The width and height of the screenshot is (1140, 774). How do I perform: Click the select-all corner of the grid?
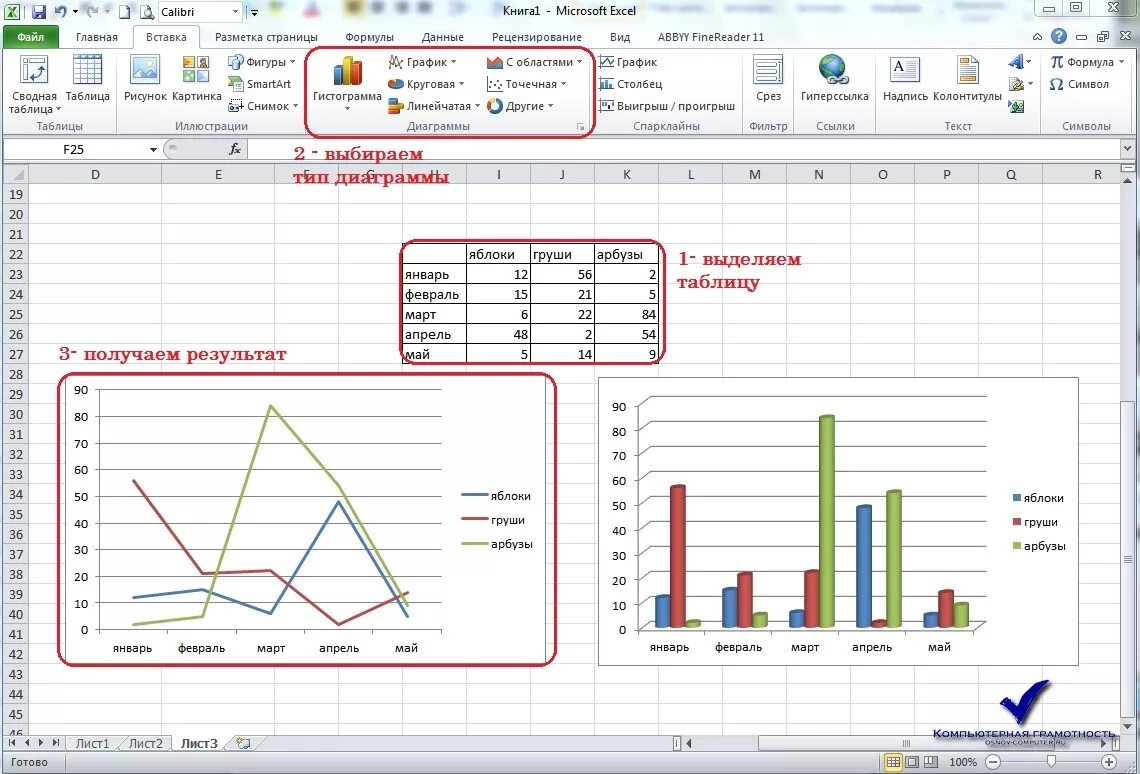[15, 174]
